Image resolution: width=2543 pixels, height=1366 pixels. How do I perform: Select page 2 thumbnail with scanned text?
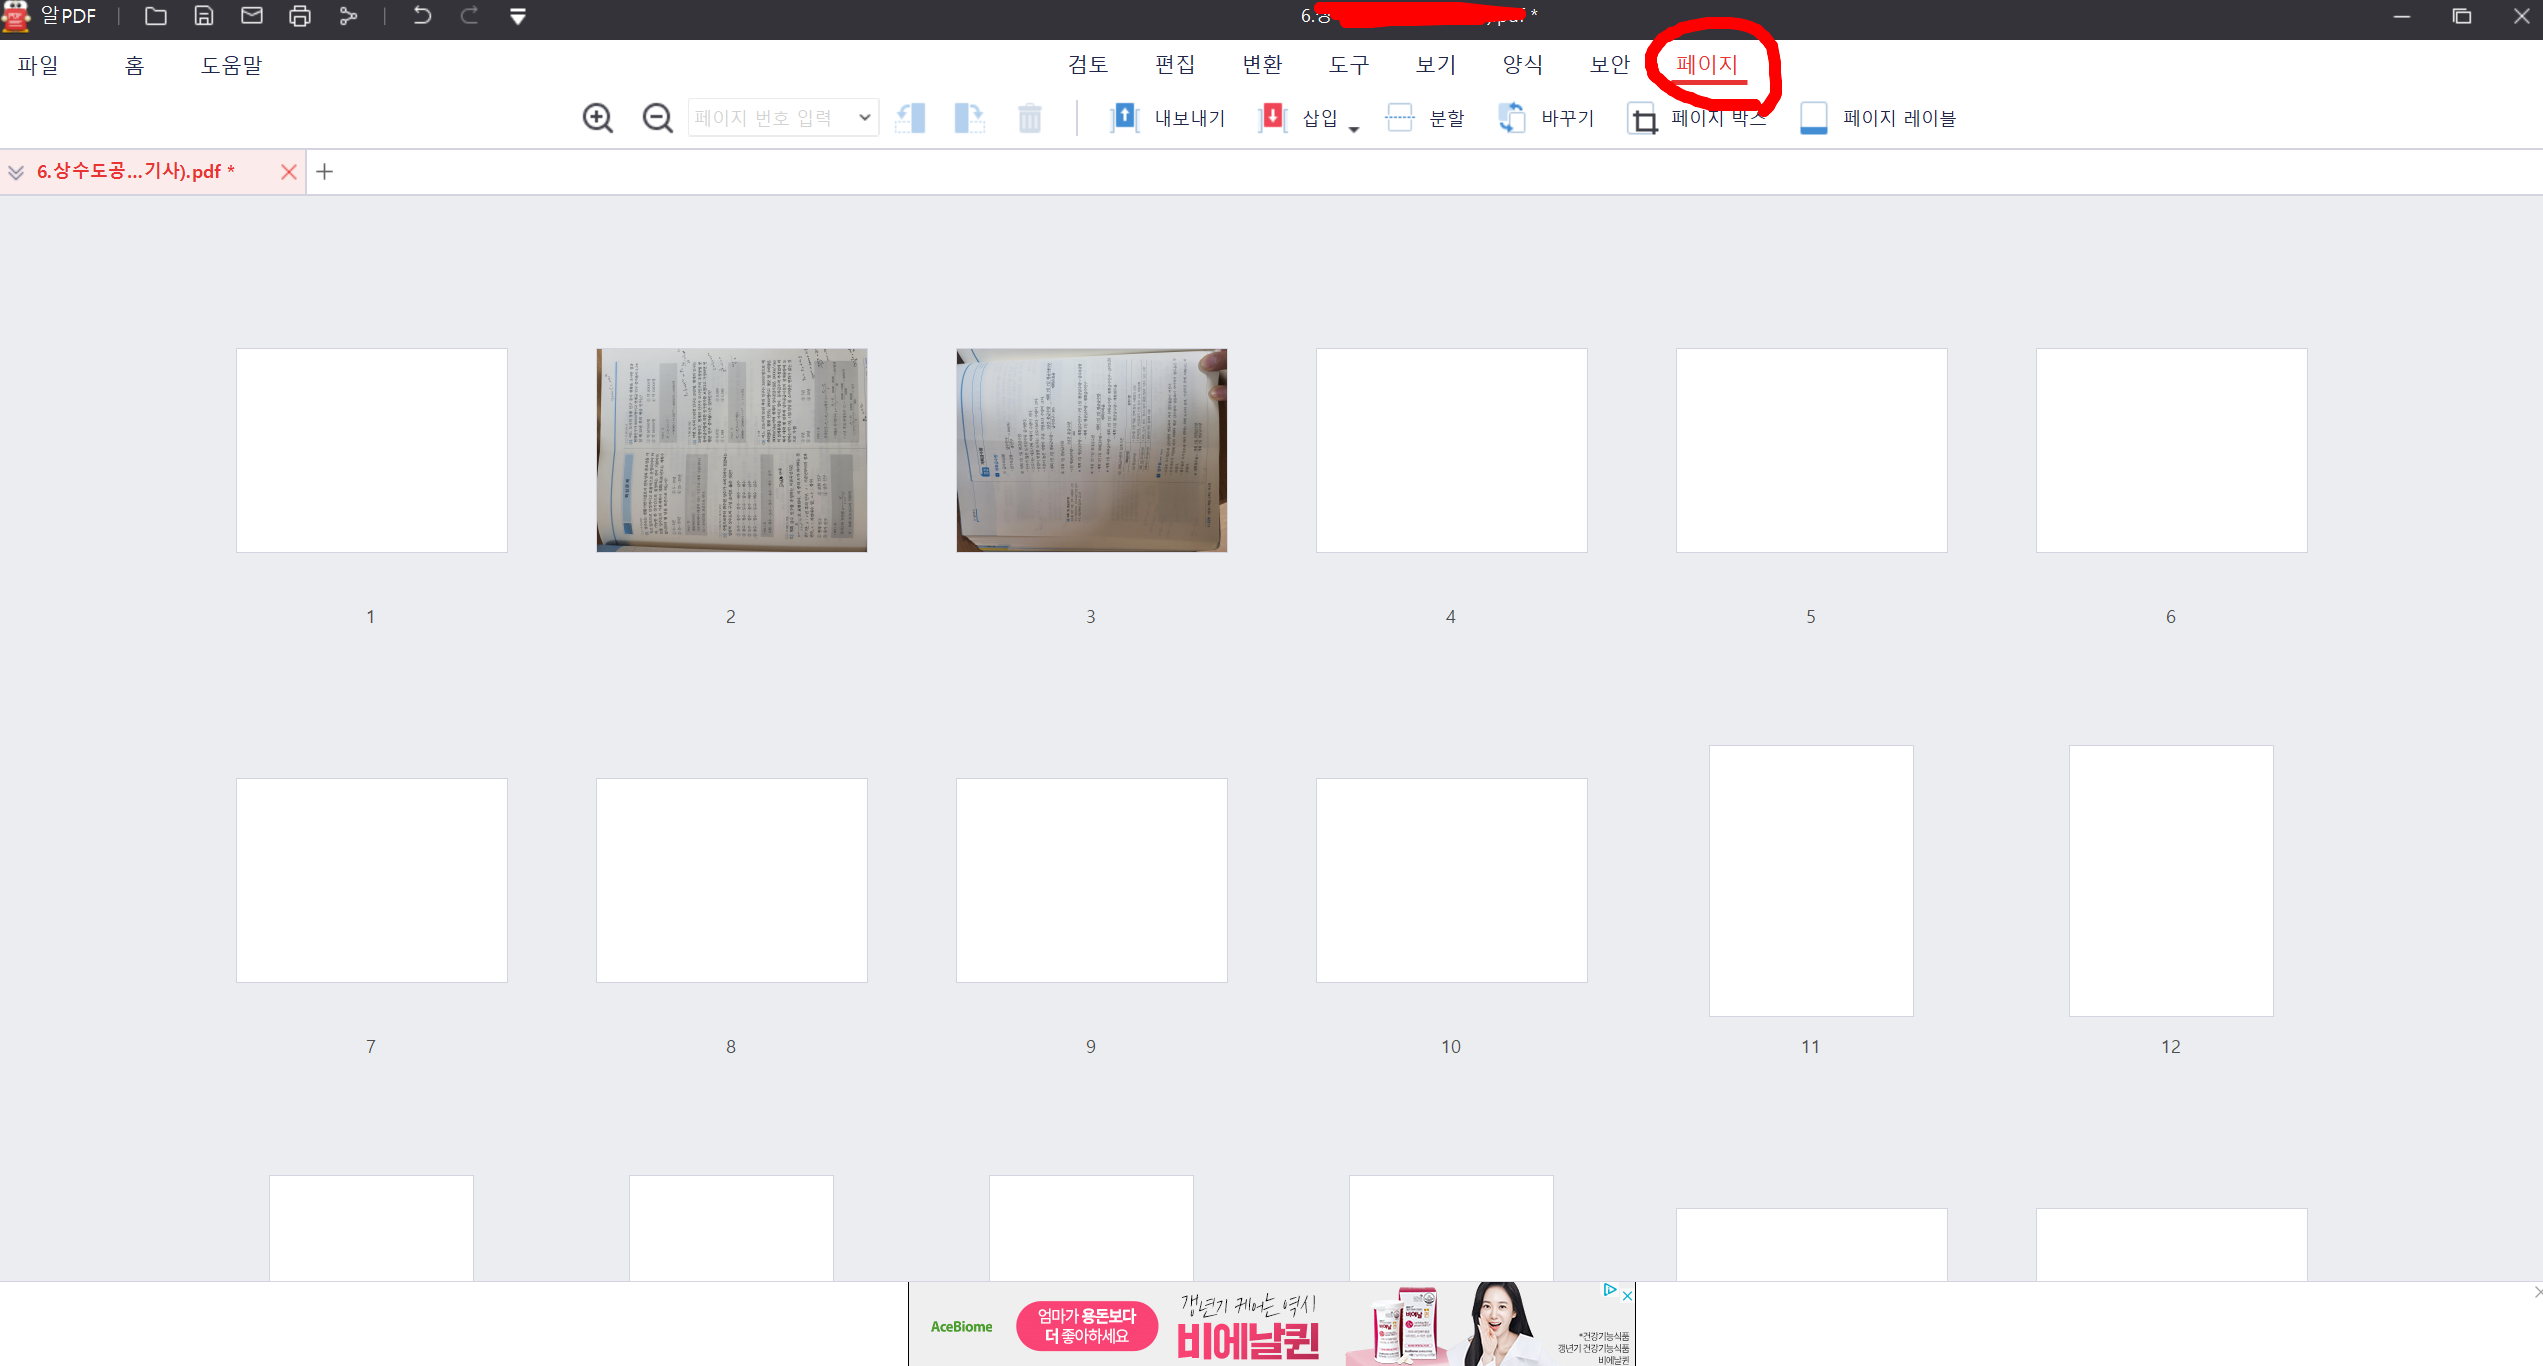[732, 450]
